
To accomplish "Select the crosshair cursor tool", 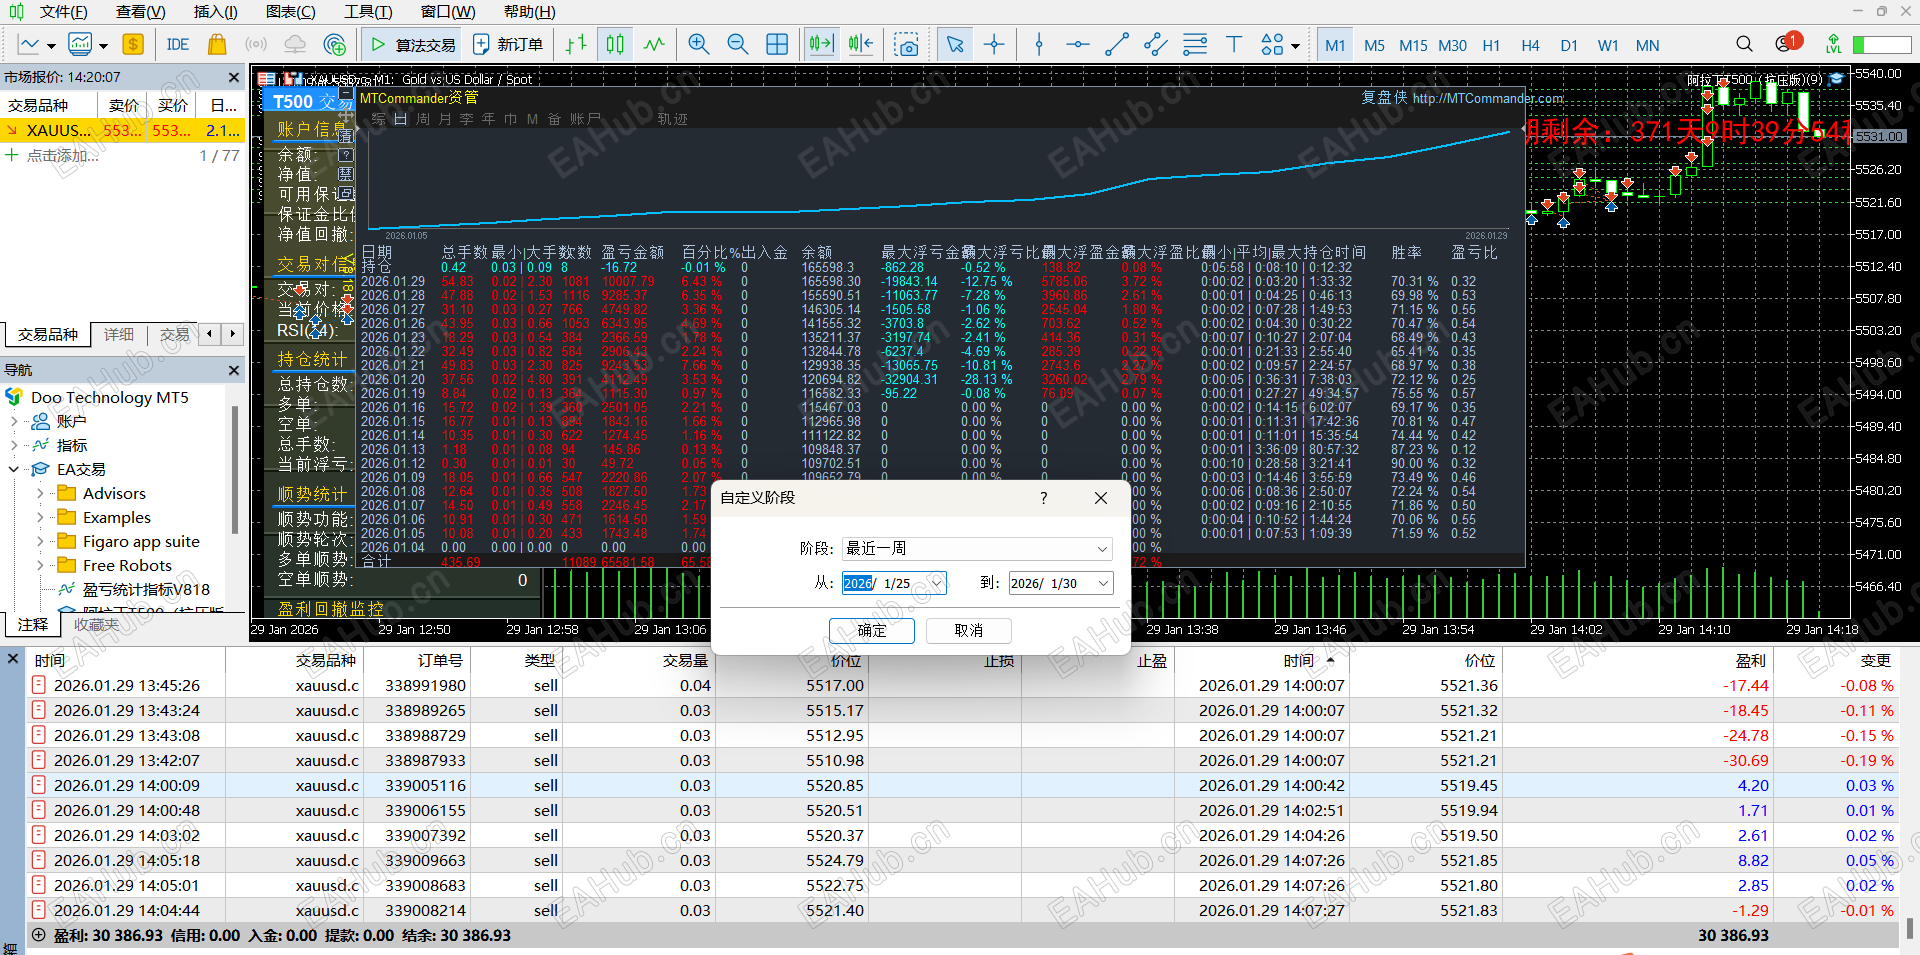I will [994, 44].
